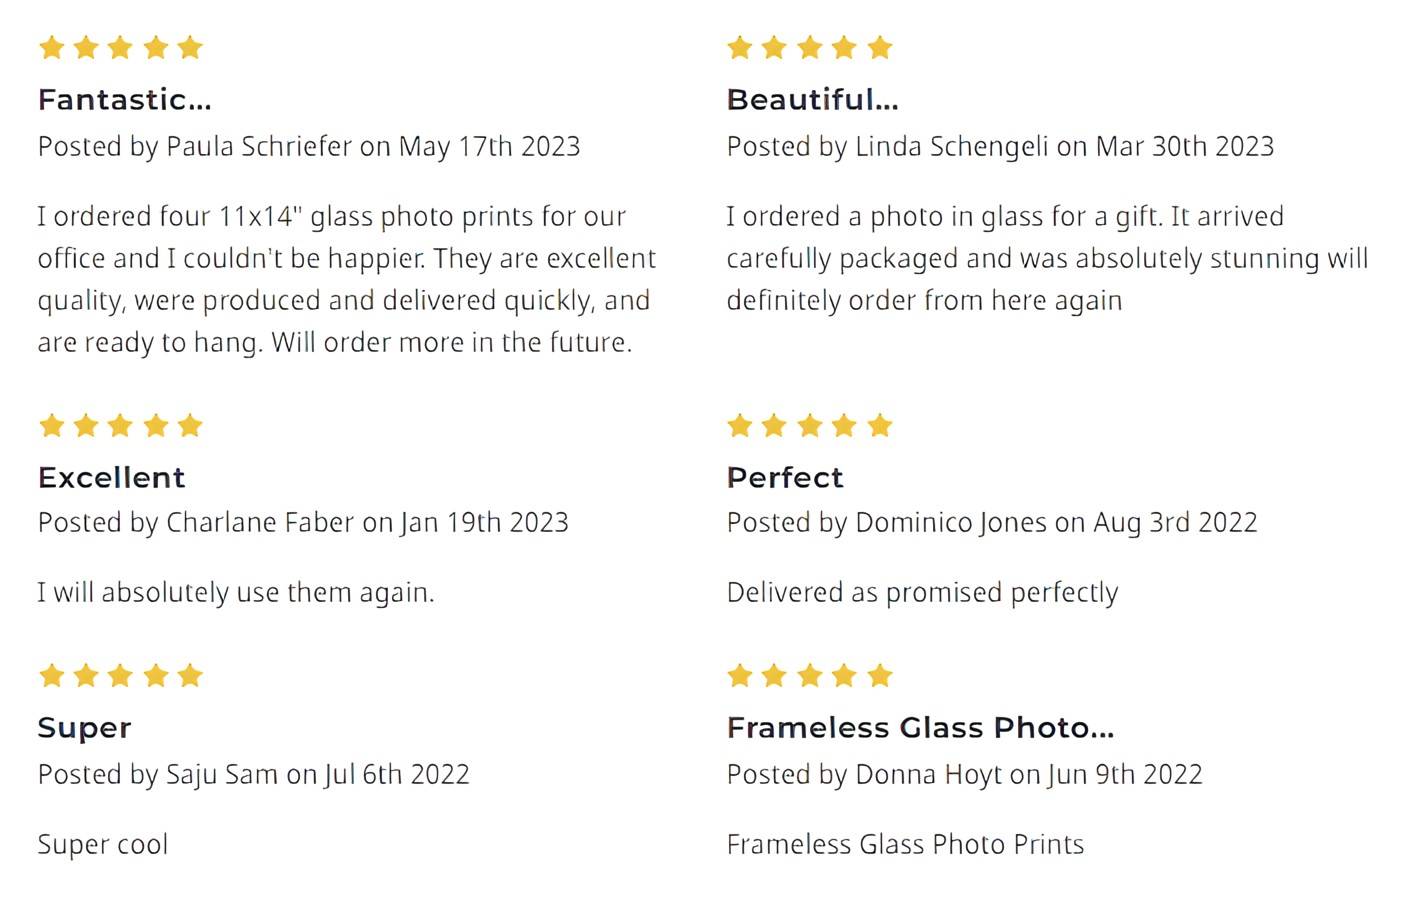Click the Frameless Glass Photo... review title
This screenshot has height=898, width=1412.
tap(920, 728)
